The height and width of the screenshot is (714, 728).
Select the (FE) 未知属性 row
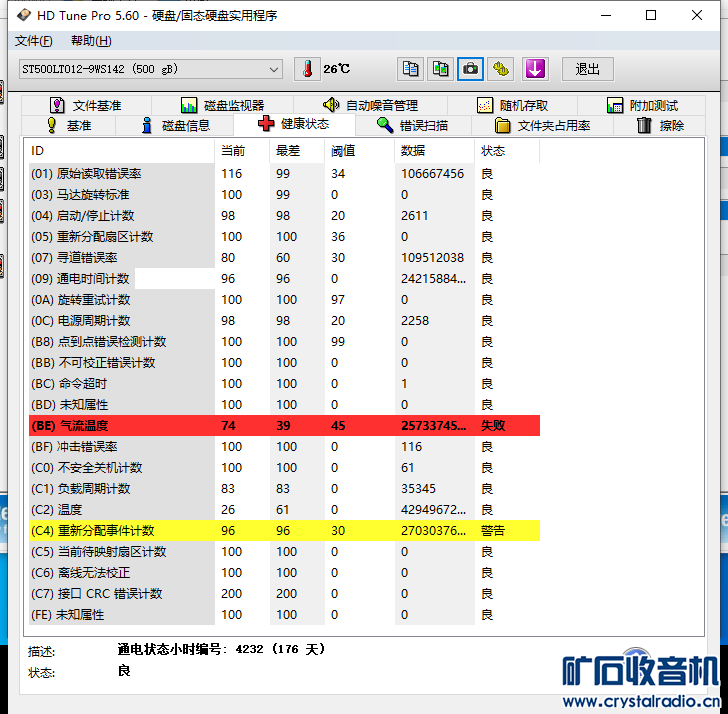click(x=284, y=615)
